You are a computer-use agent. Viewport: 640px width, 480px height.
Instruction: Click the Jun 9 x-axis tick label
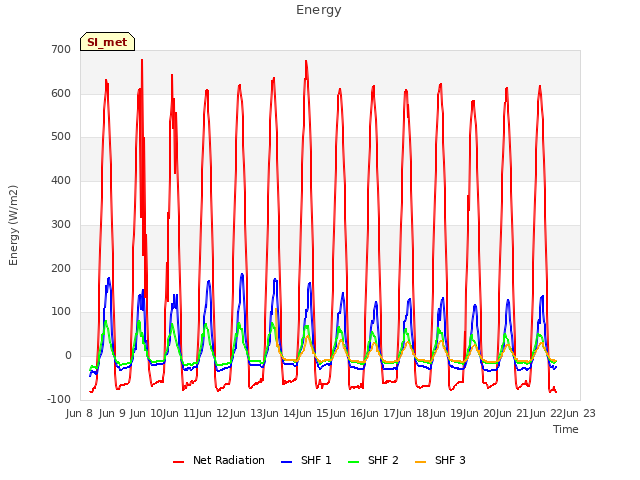pos(112,413)
